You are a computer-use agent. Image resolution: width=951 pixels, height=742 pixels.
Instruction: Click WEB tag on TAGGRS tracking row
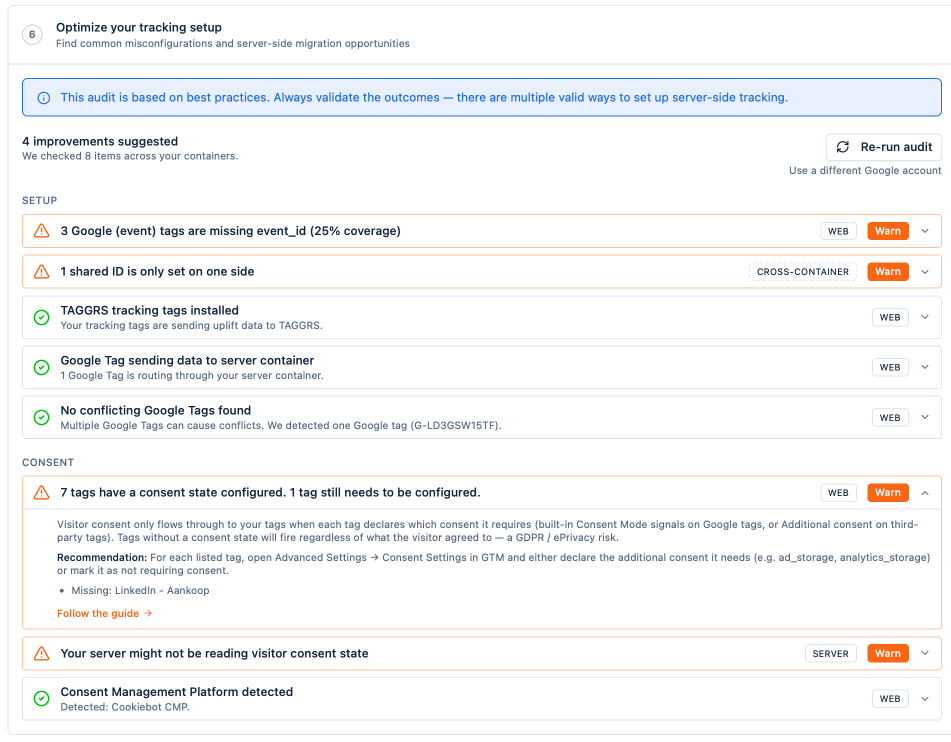(890, 317)
